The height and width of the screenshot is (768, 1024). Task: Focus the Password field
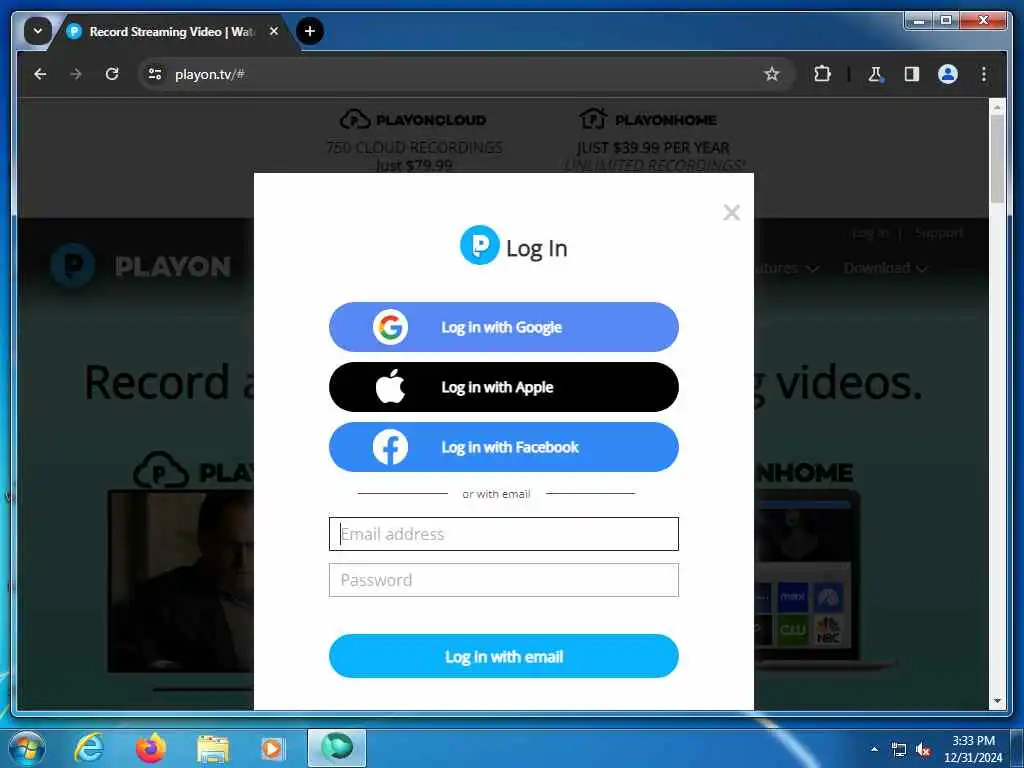pyautogui.click(x=504, y=580)
